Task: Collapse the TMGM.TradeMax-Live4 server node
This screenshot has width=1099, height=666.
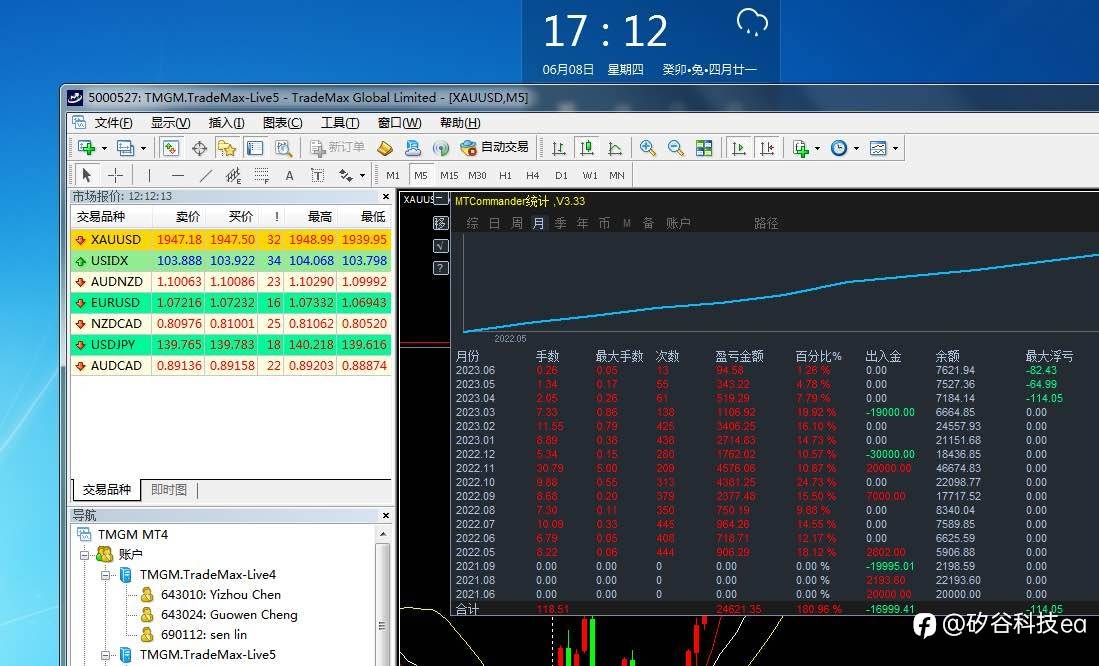Action: pos(107,575)
